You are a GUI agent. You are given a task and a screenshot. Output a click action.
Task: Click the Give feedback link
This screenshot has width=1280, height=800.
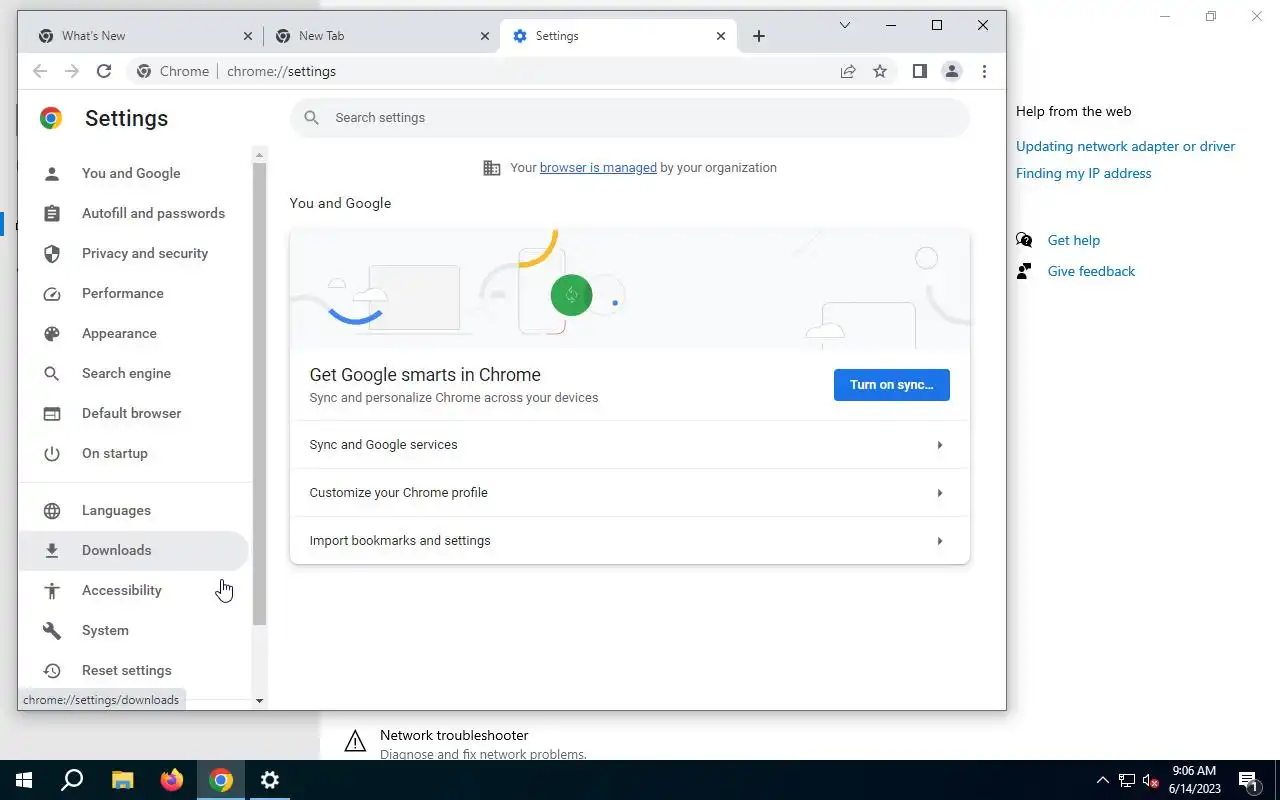pyautogui.click(x=1091, y=271)
